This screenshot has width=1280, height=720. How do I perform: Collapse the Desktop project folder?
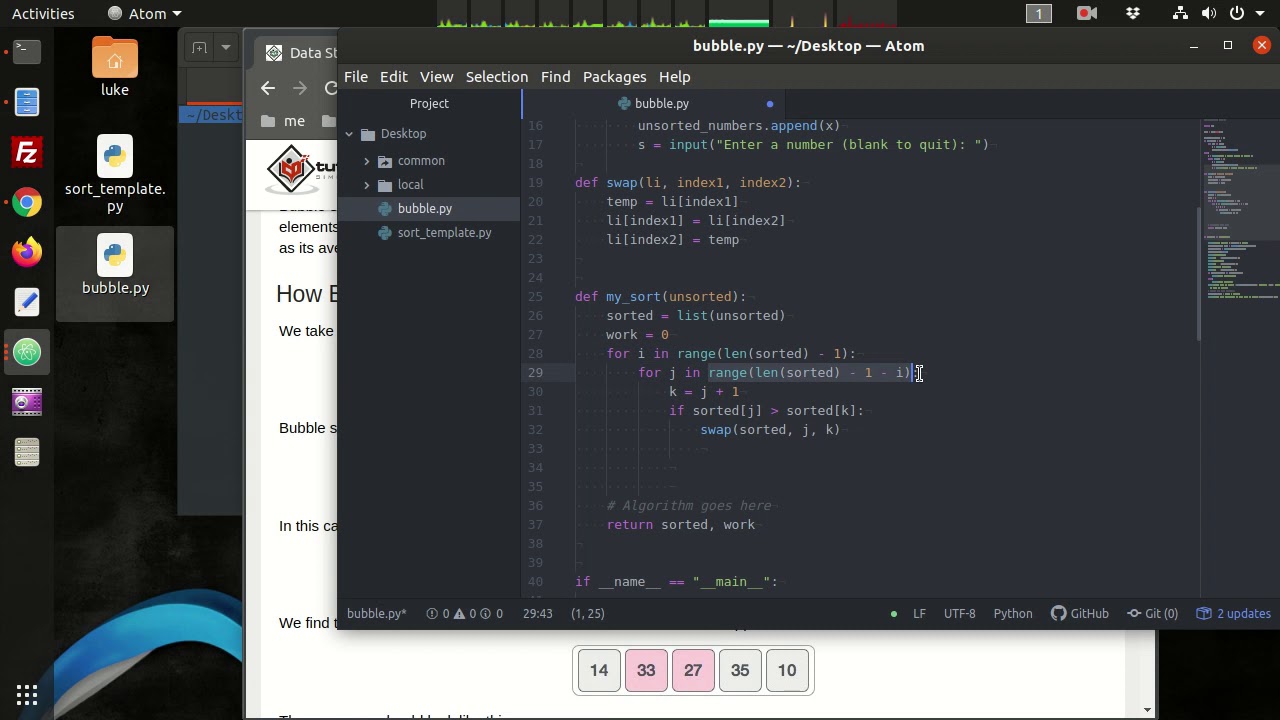click(x=349, y=134)
